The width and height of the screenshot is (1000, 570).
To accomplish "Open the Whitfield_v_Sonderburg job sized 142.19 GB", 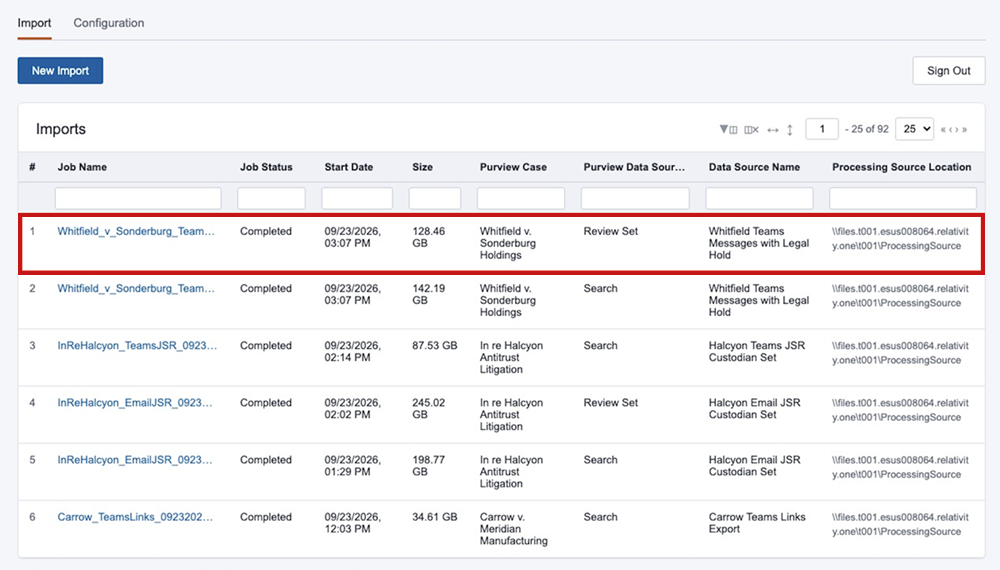I will point(136,289).
